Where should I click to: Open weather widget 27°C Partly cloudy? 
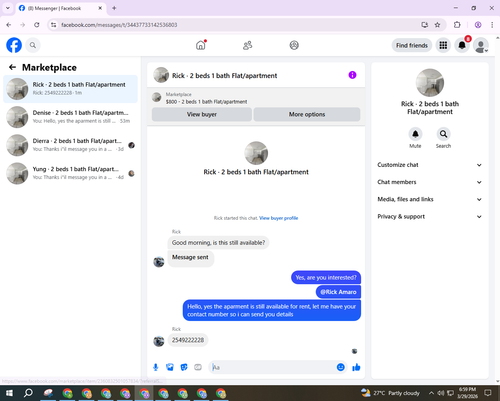click(x=390, y=393)
